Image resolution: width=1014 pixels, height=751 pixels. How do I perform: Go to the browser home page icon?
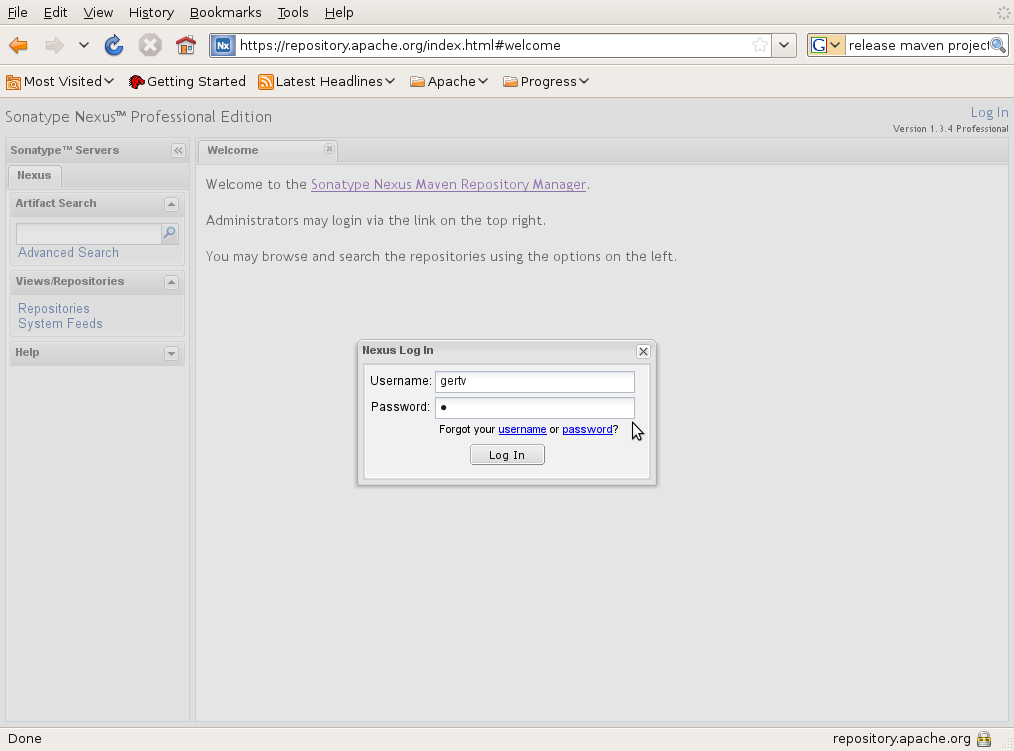click(186, 45)
